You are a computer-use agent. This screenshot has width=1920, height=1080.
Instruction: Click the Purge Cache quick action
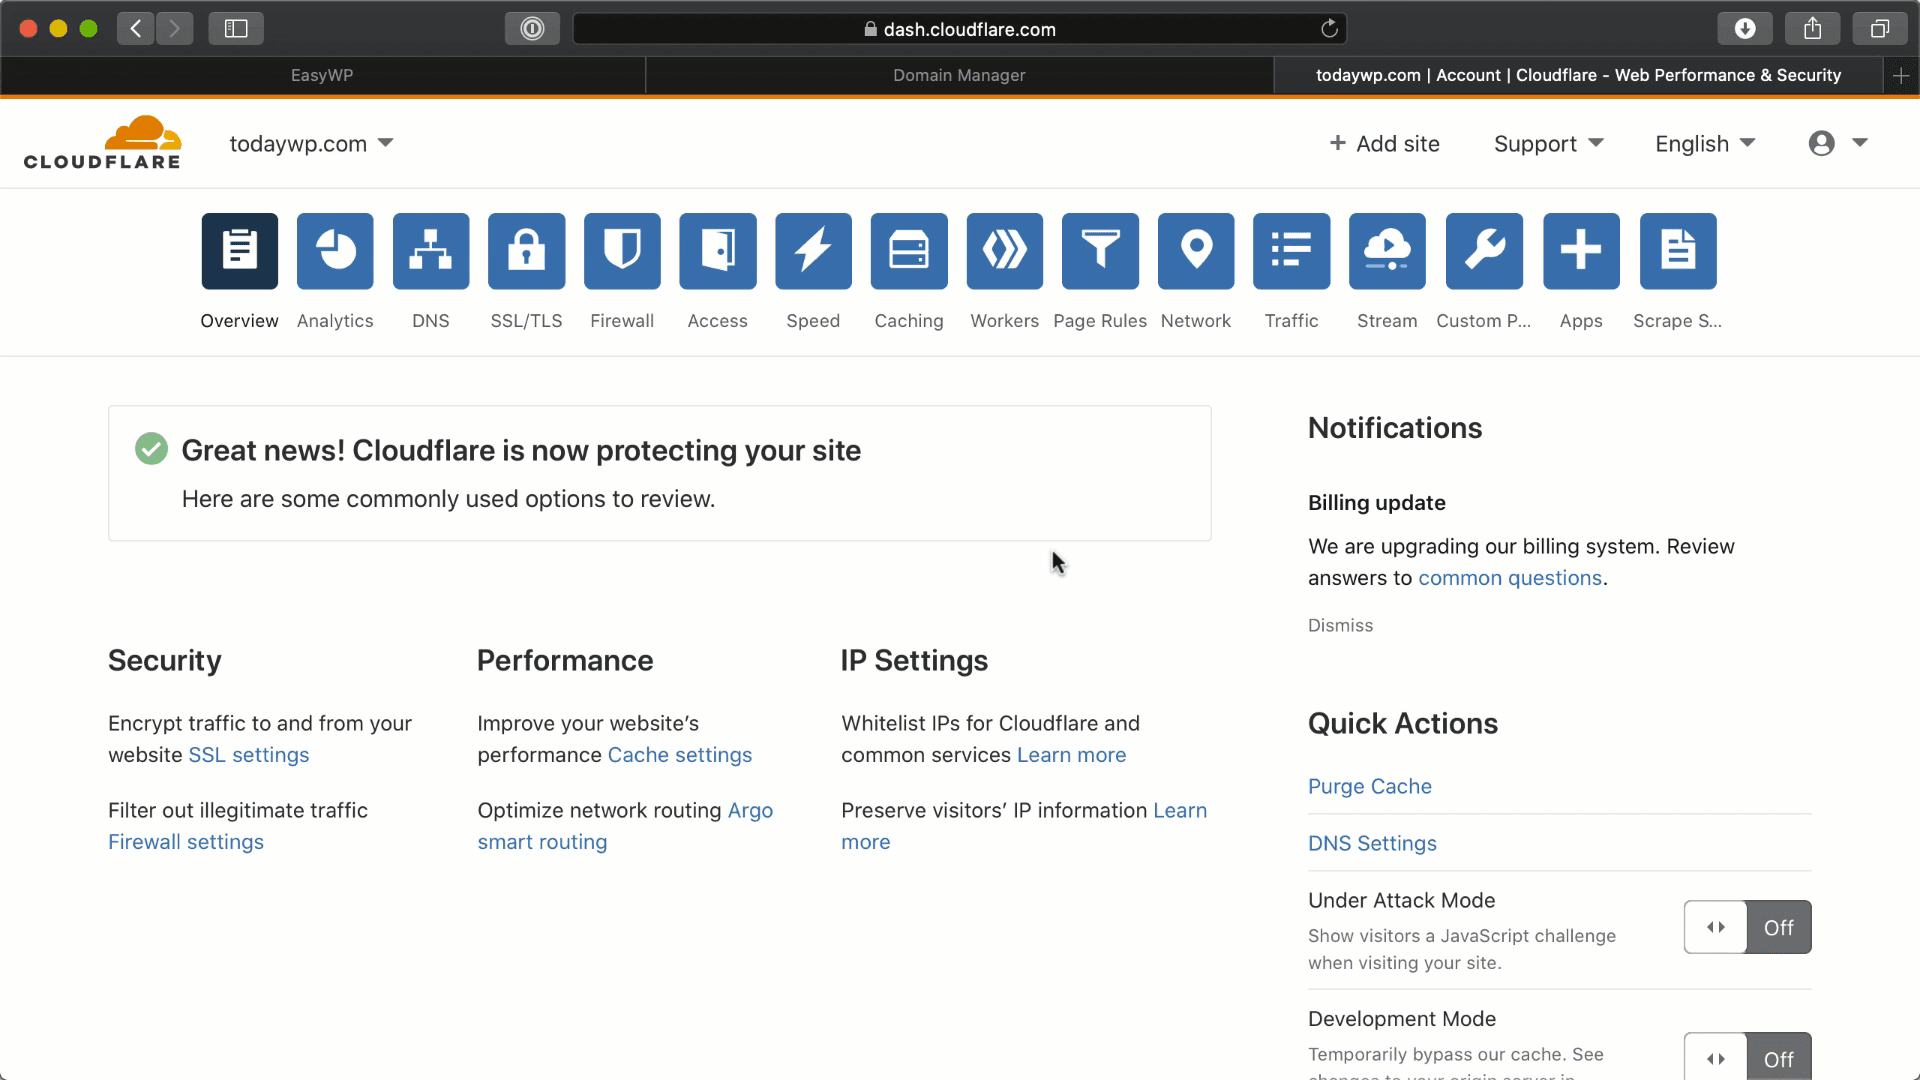[1370, 786]
